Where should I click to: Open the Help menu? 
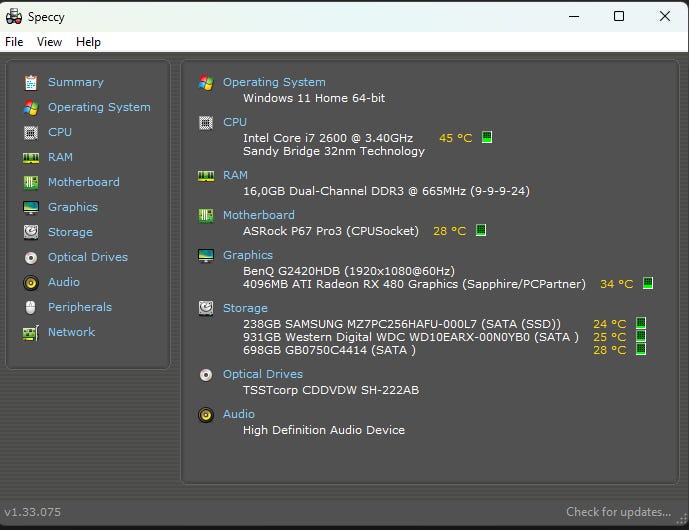coord(88,42)
